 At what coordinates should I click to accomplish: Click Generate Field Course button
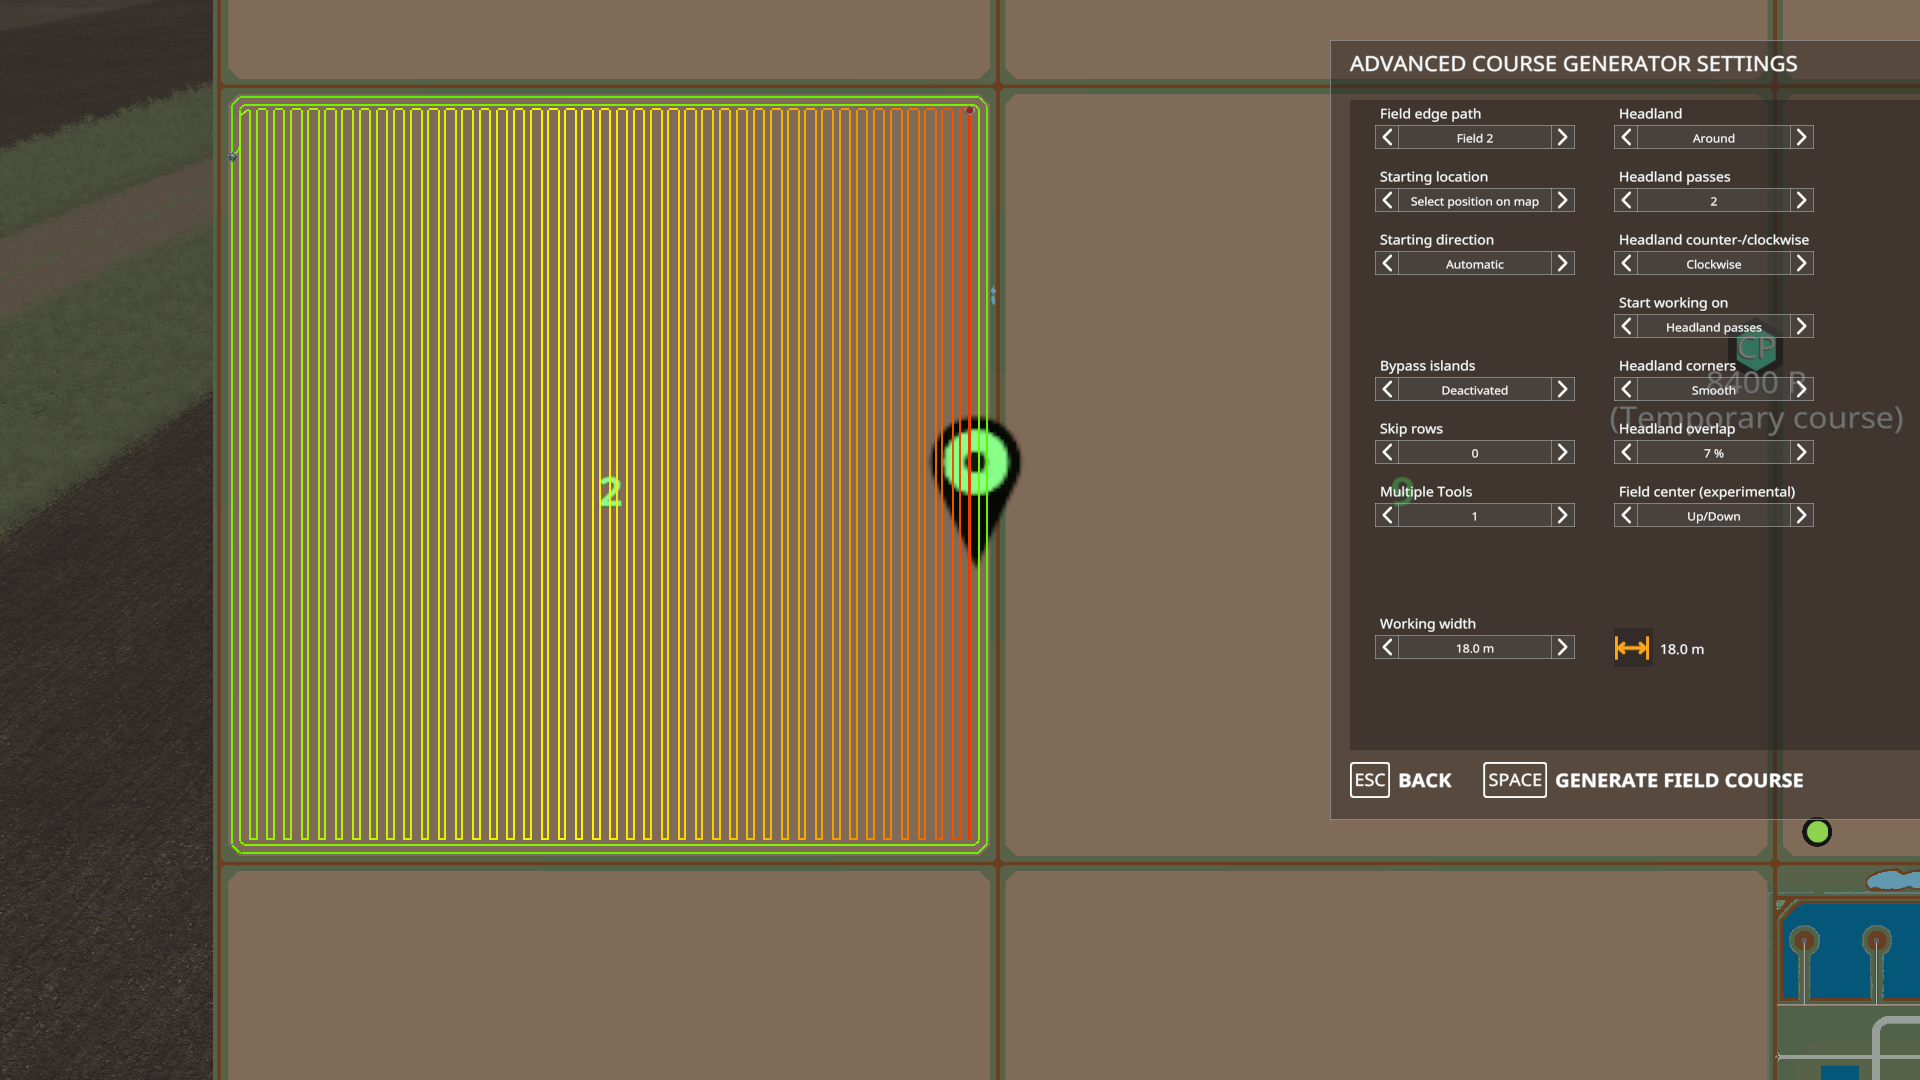(1644, 780)
